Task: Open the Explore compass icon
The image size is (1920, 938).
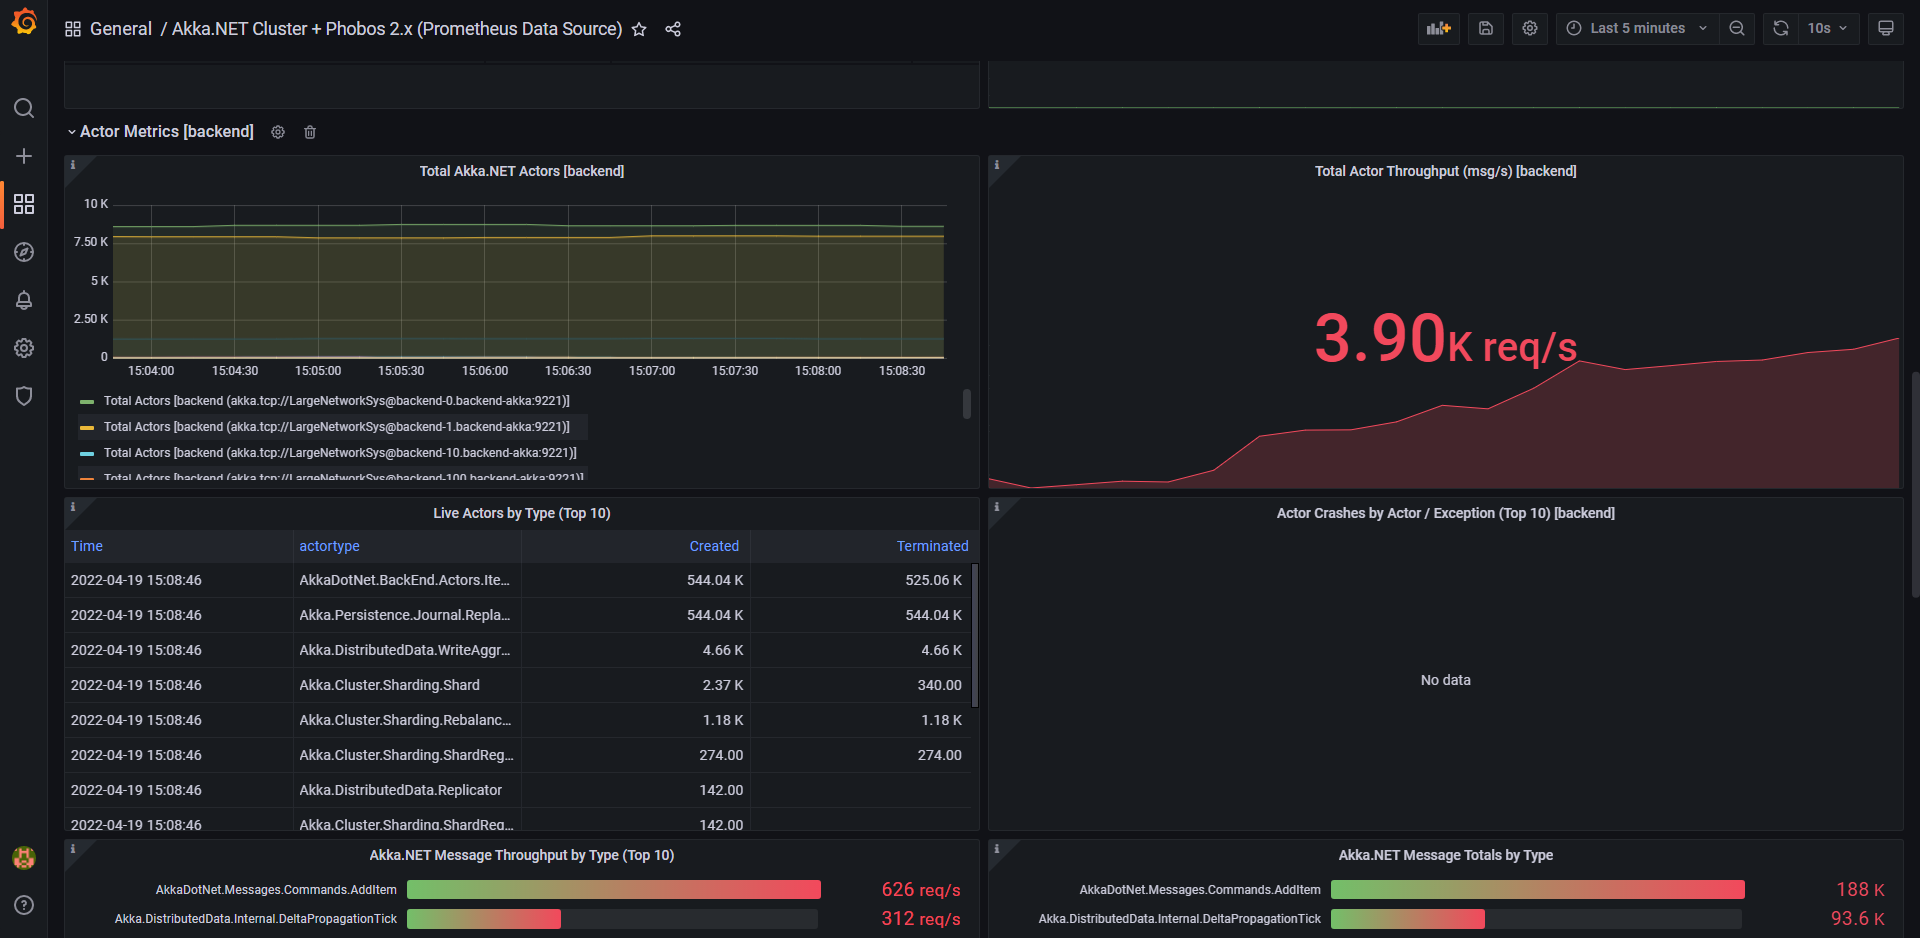Action: [24, 252]
